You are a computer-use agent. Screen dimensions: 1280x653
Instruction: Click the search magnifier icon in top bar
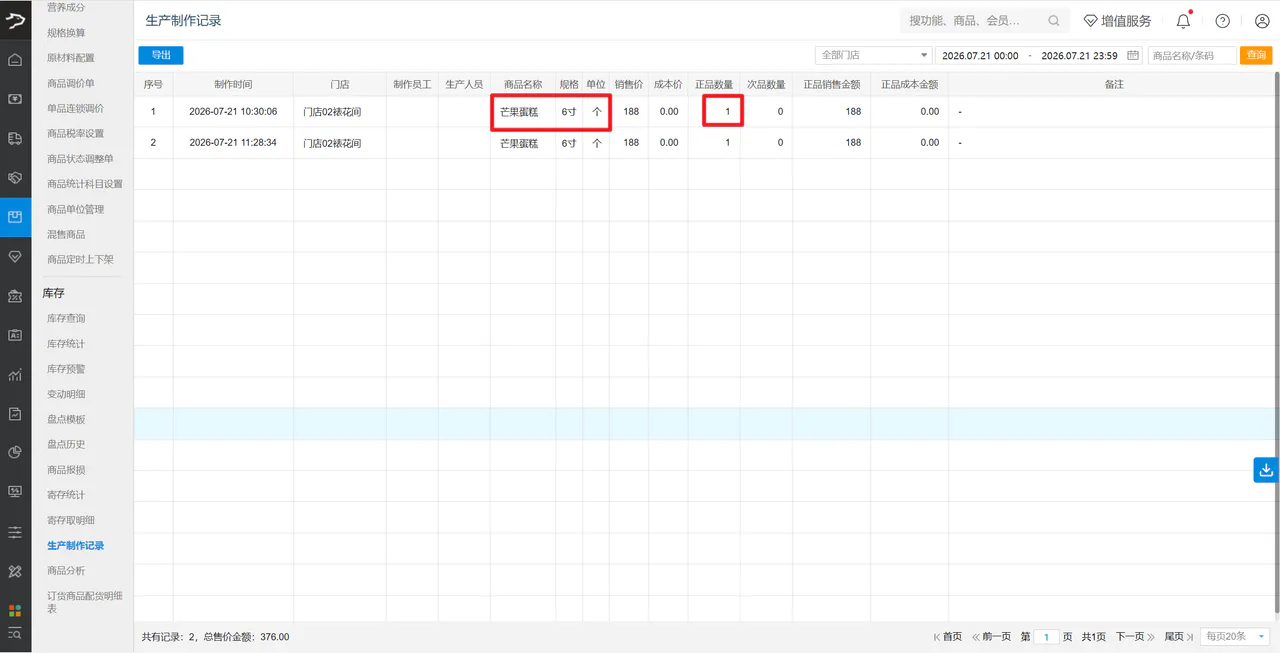pyautogui.click(x=1054, y=21)
